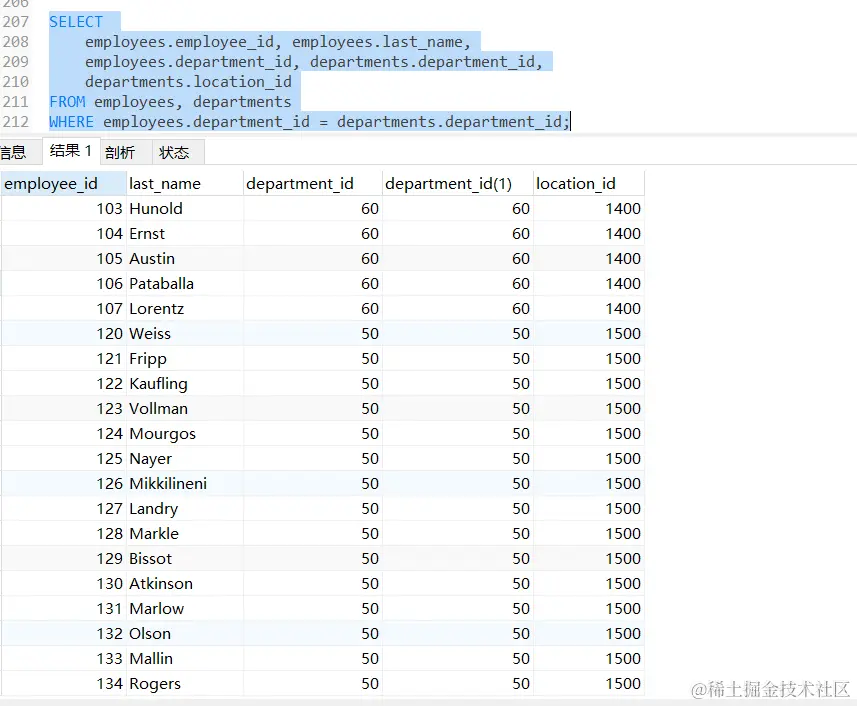Select the 结果 1 tab
This screenshot has width=857, height=706.
pos(71,151)
